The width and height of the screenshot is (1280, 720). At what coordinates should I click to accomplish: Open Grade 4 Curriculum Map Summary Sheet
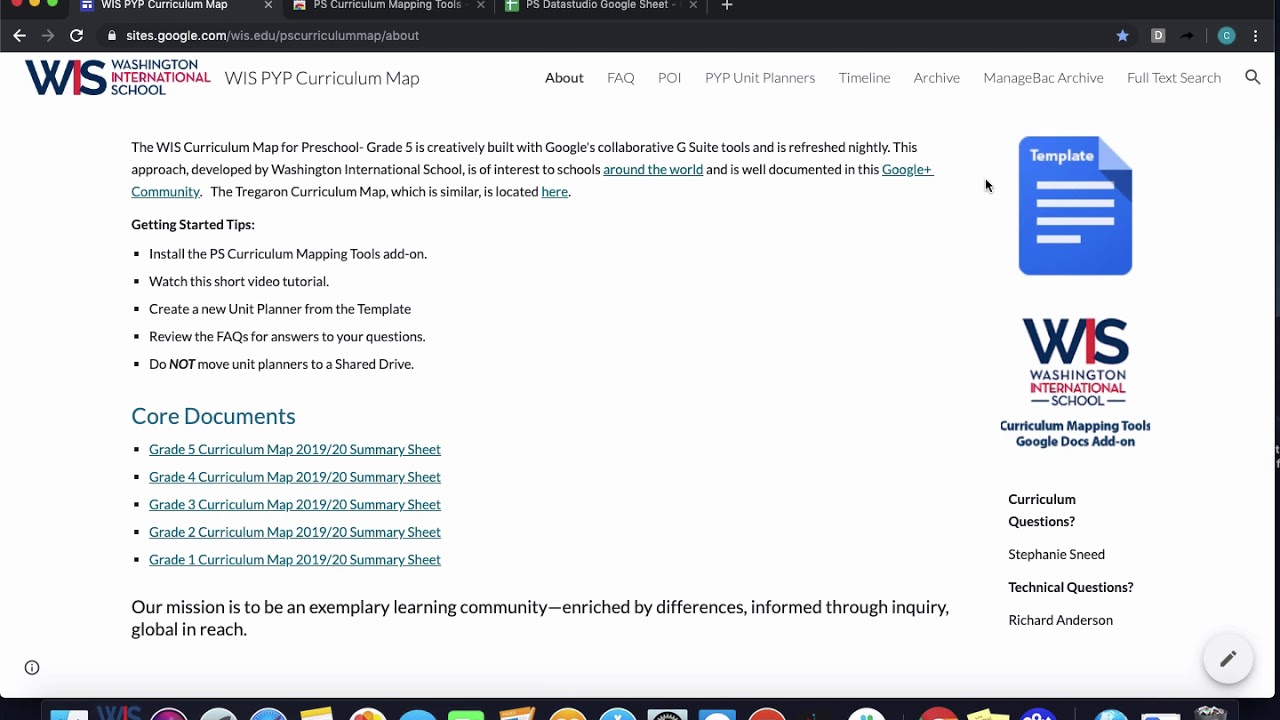(295, 477)
